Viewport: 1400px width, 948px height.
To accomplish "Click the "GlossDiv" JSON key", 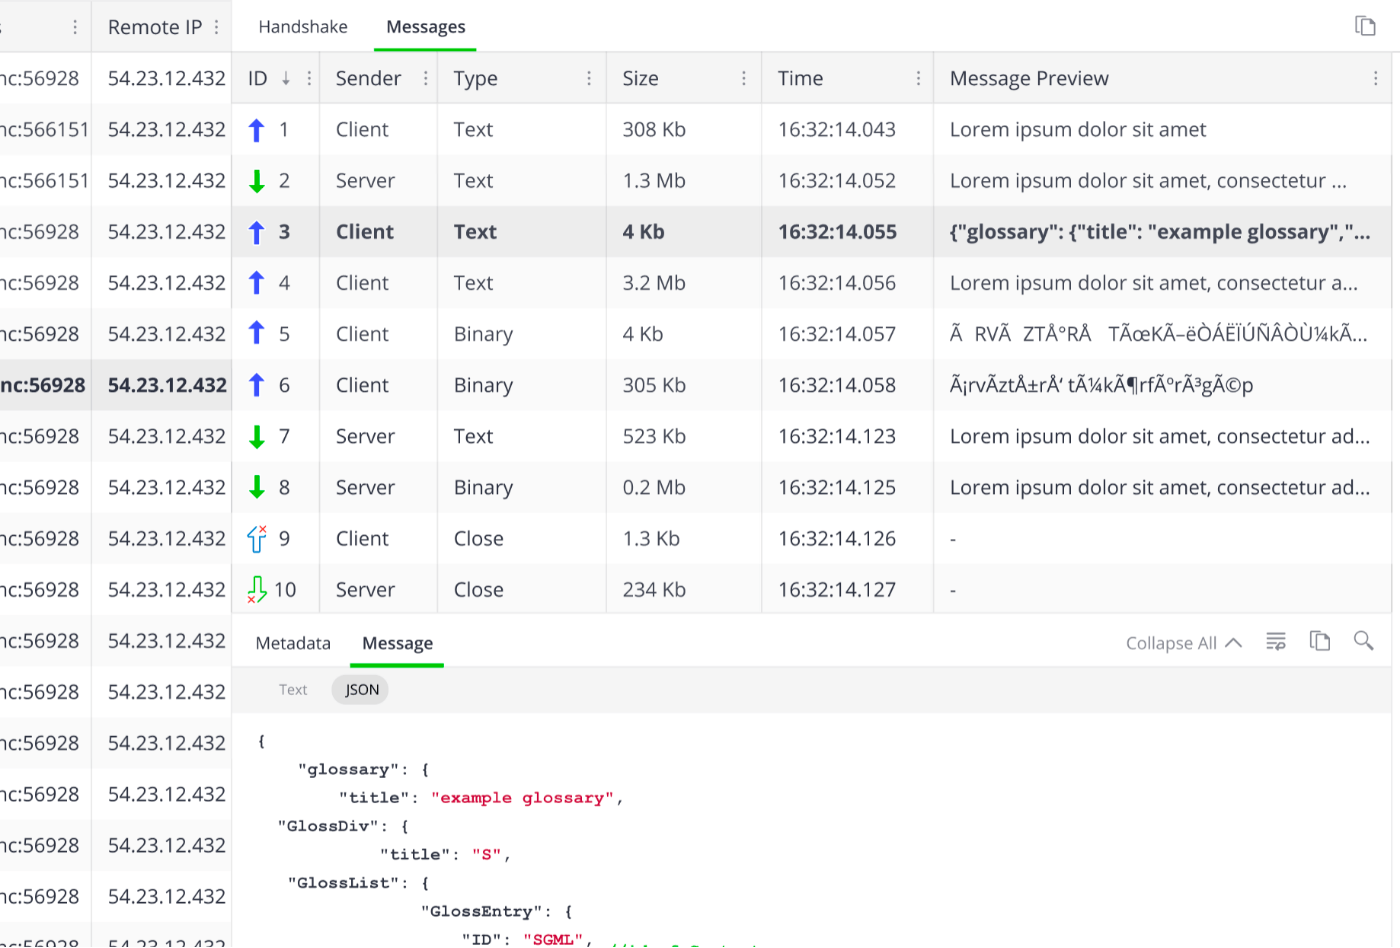I will [328, 826].
